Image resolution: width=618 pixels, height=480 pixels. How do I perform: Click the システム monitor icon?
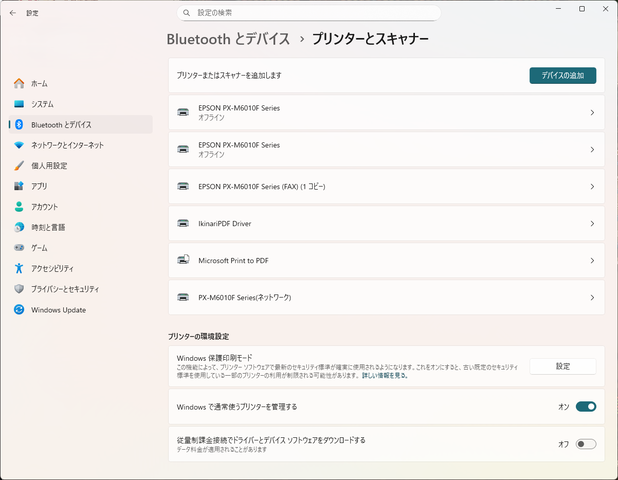coord(19,104)
